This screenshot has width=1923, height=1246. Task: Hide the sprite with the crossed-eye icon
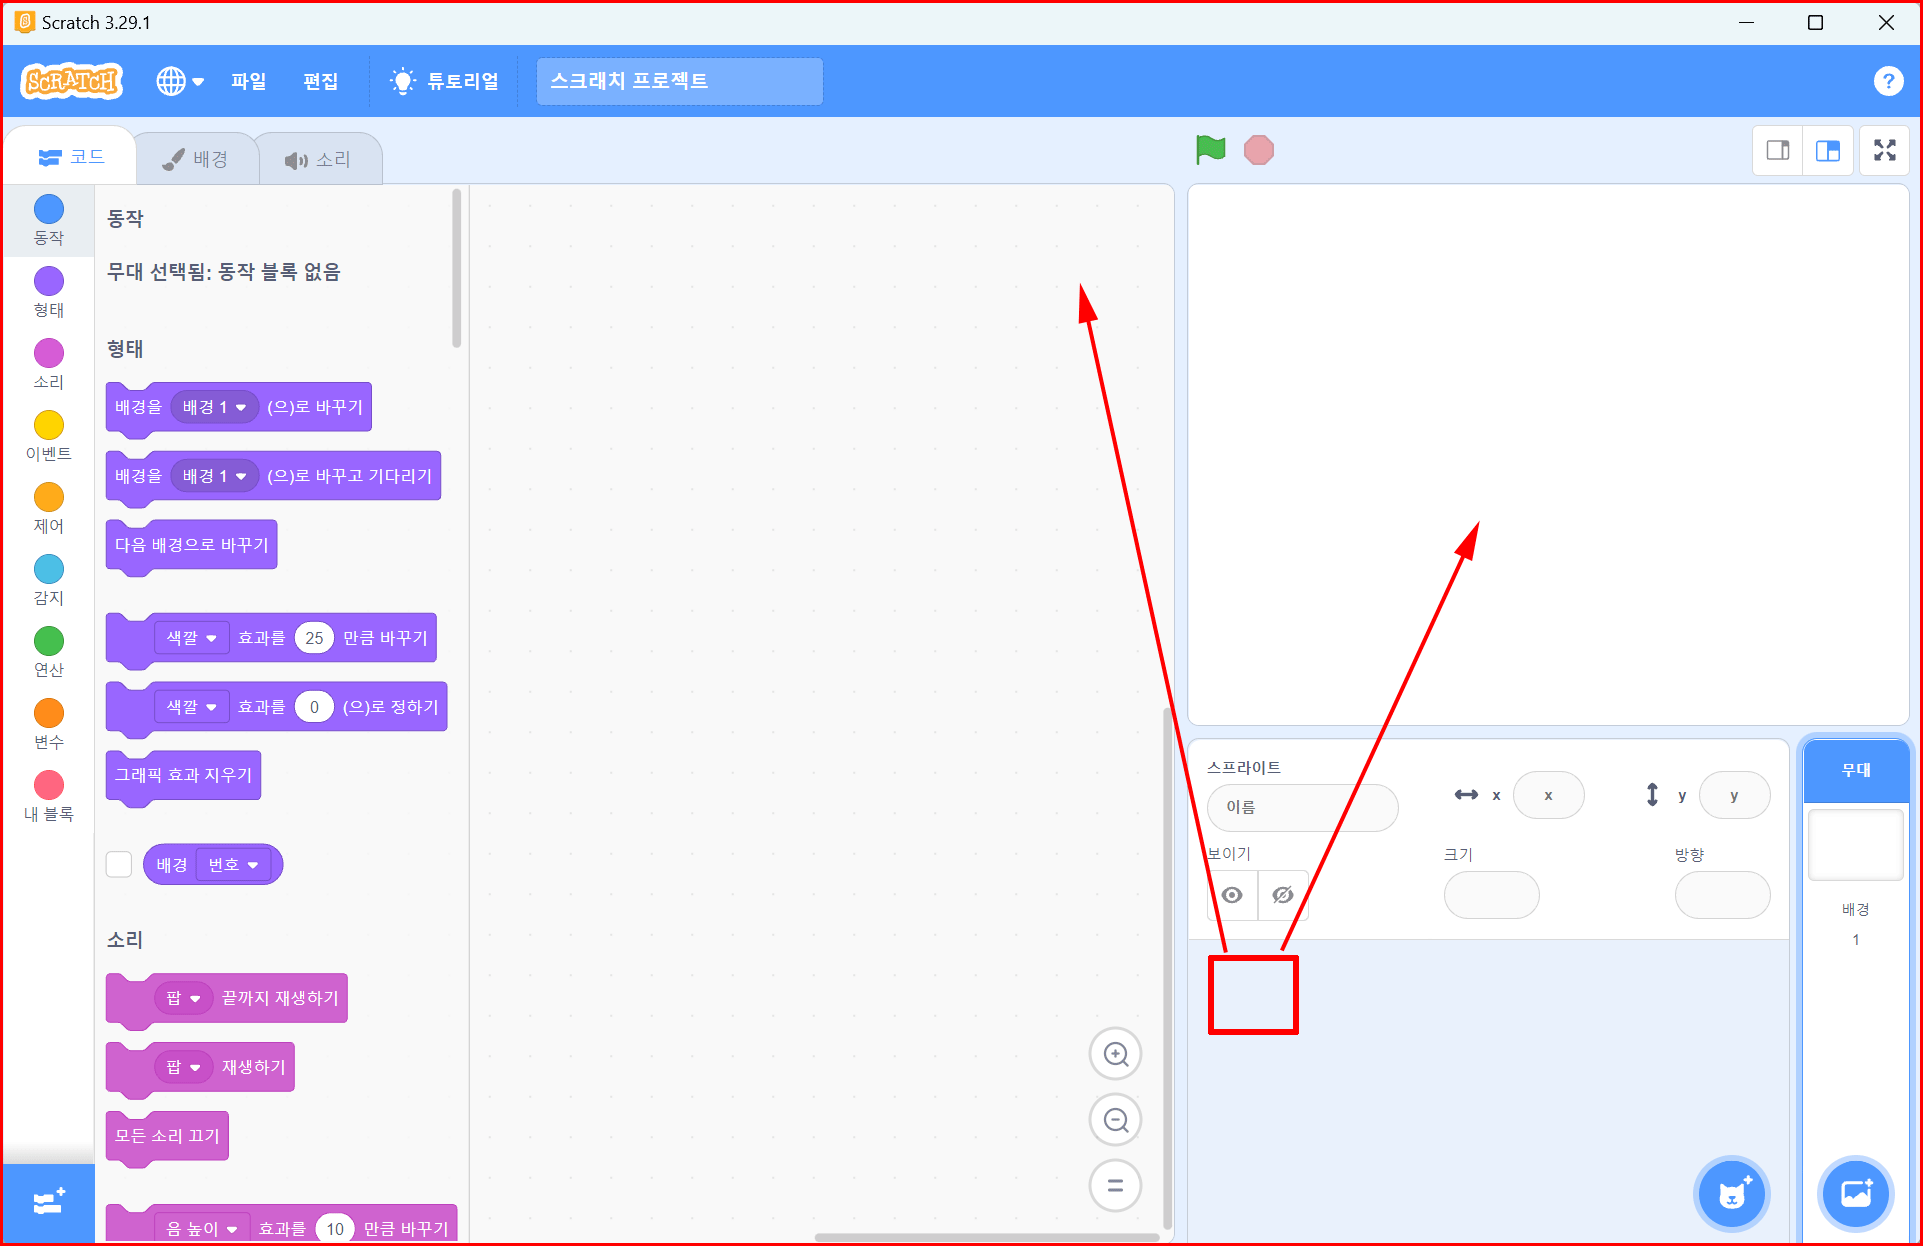point(1283,895)
